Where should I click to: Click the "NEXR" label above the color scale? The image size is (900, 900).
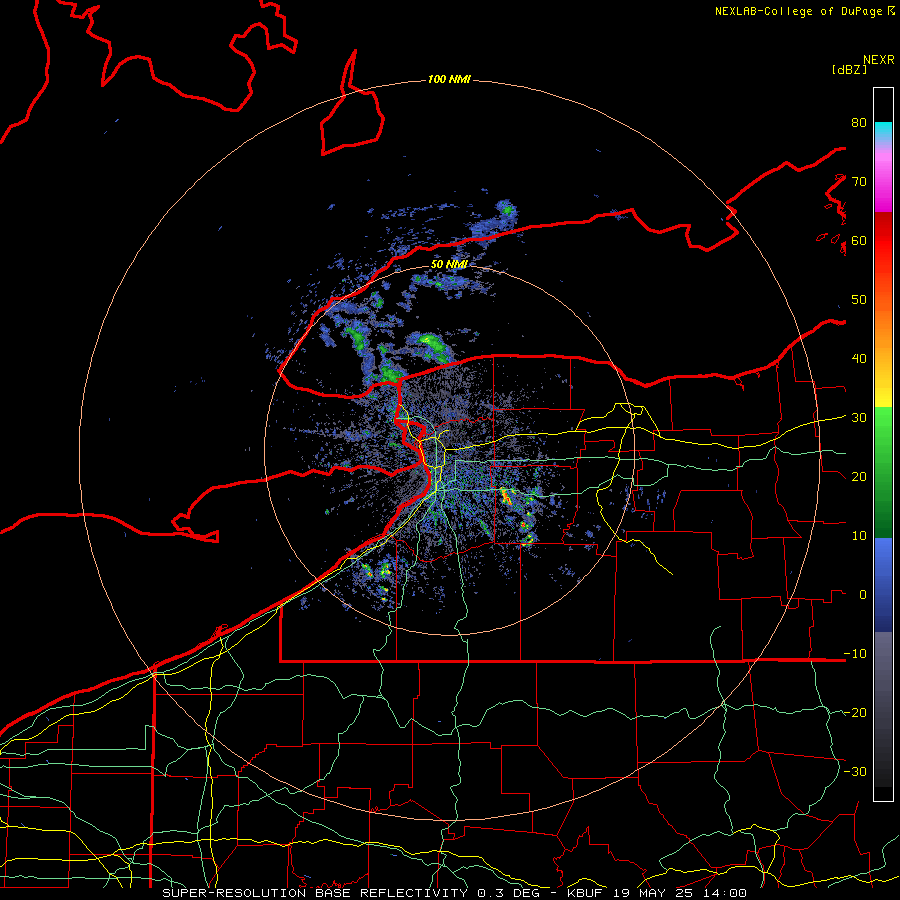(x=879, y=60)
